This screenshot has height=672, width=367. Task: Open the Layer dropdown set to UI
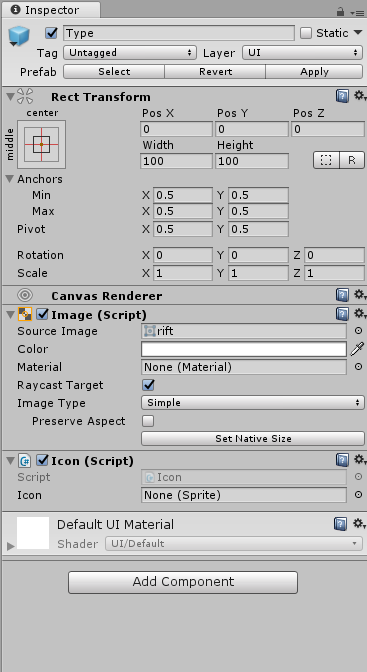click(x=303, y=53)
